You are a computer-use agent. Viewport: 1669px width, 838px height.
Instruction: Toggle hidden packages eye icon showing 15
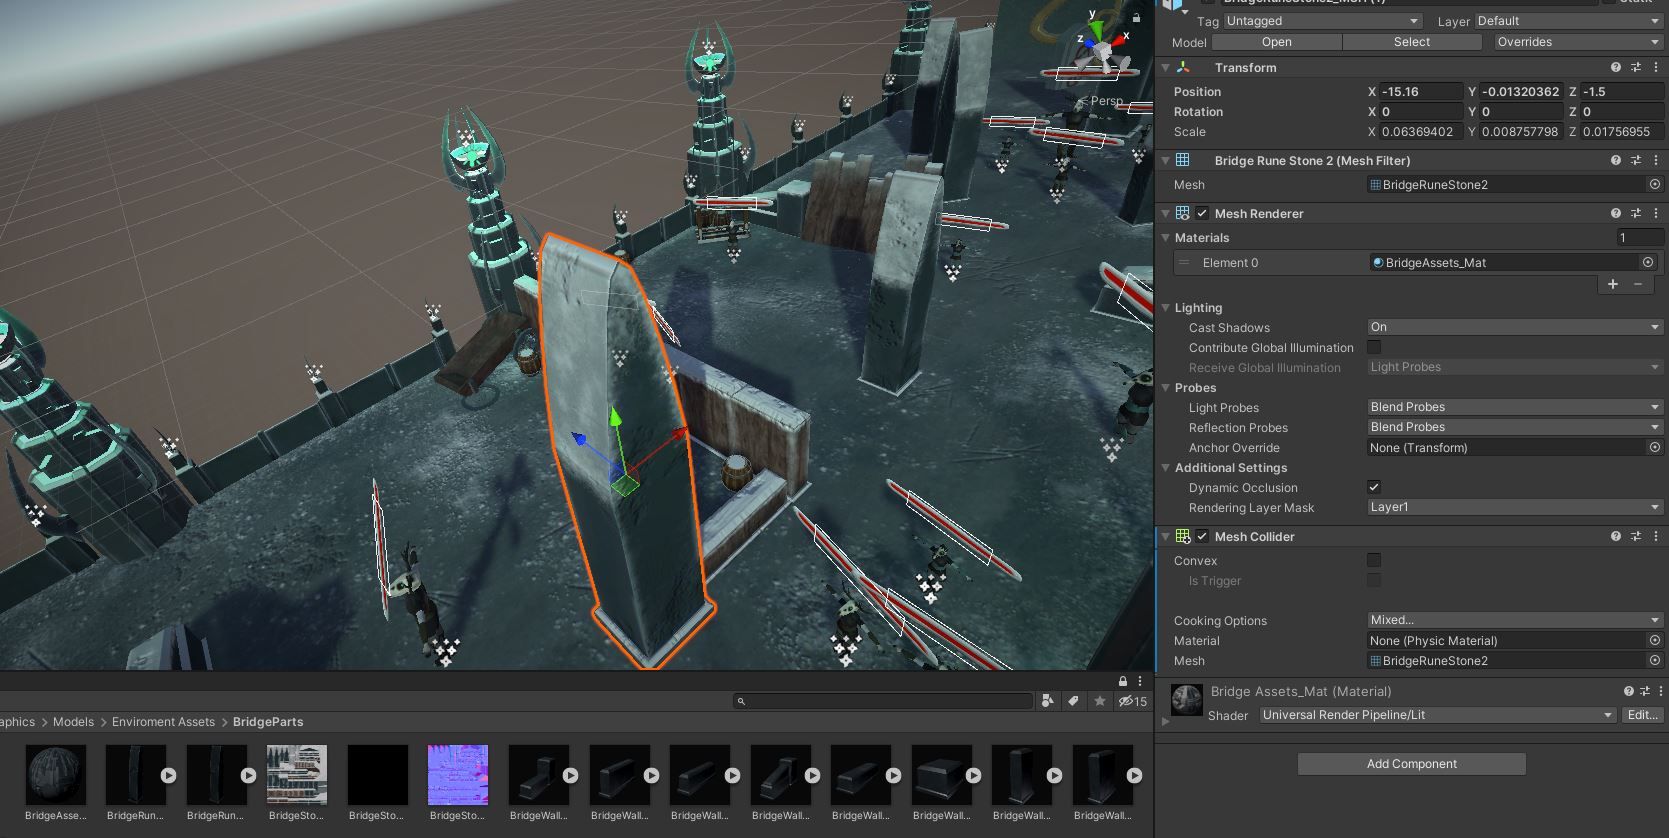pos(1132,701)
